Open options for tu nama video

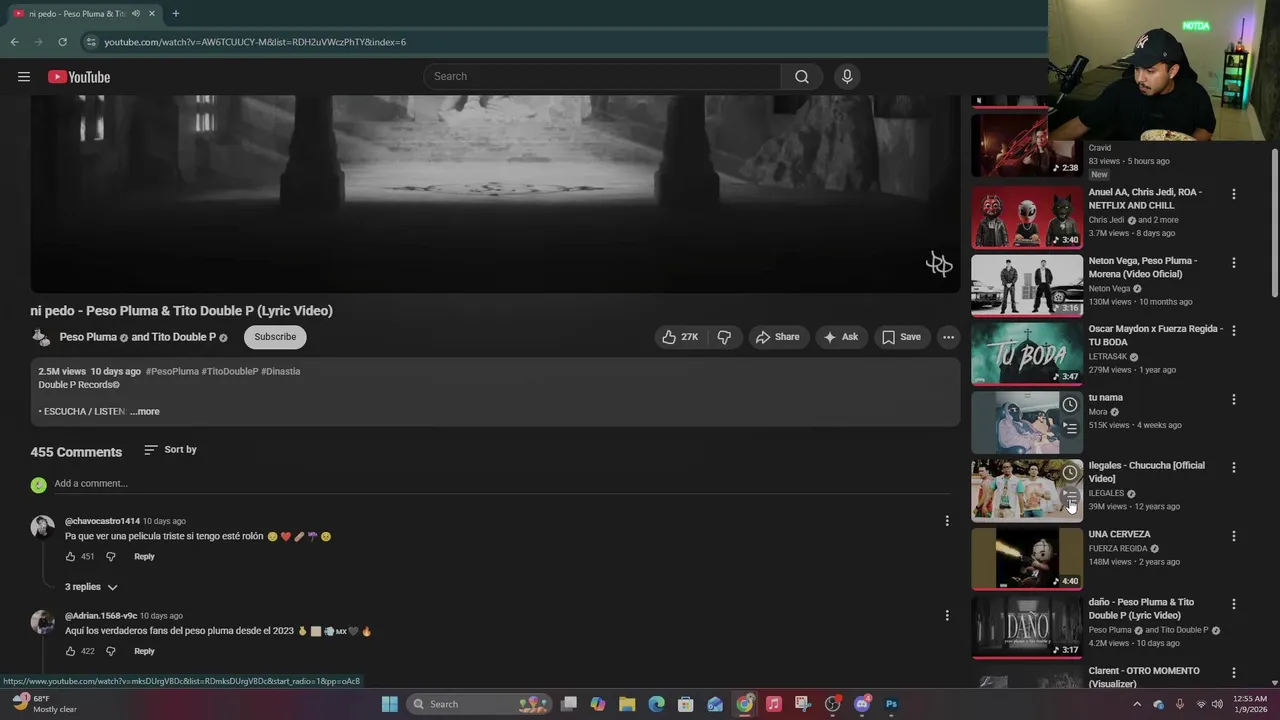pyautogui.click(x=1233, y=399)
